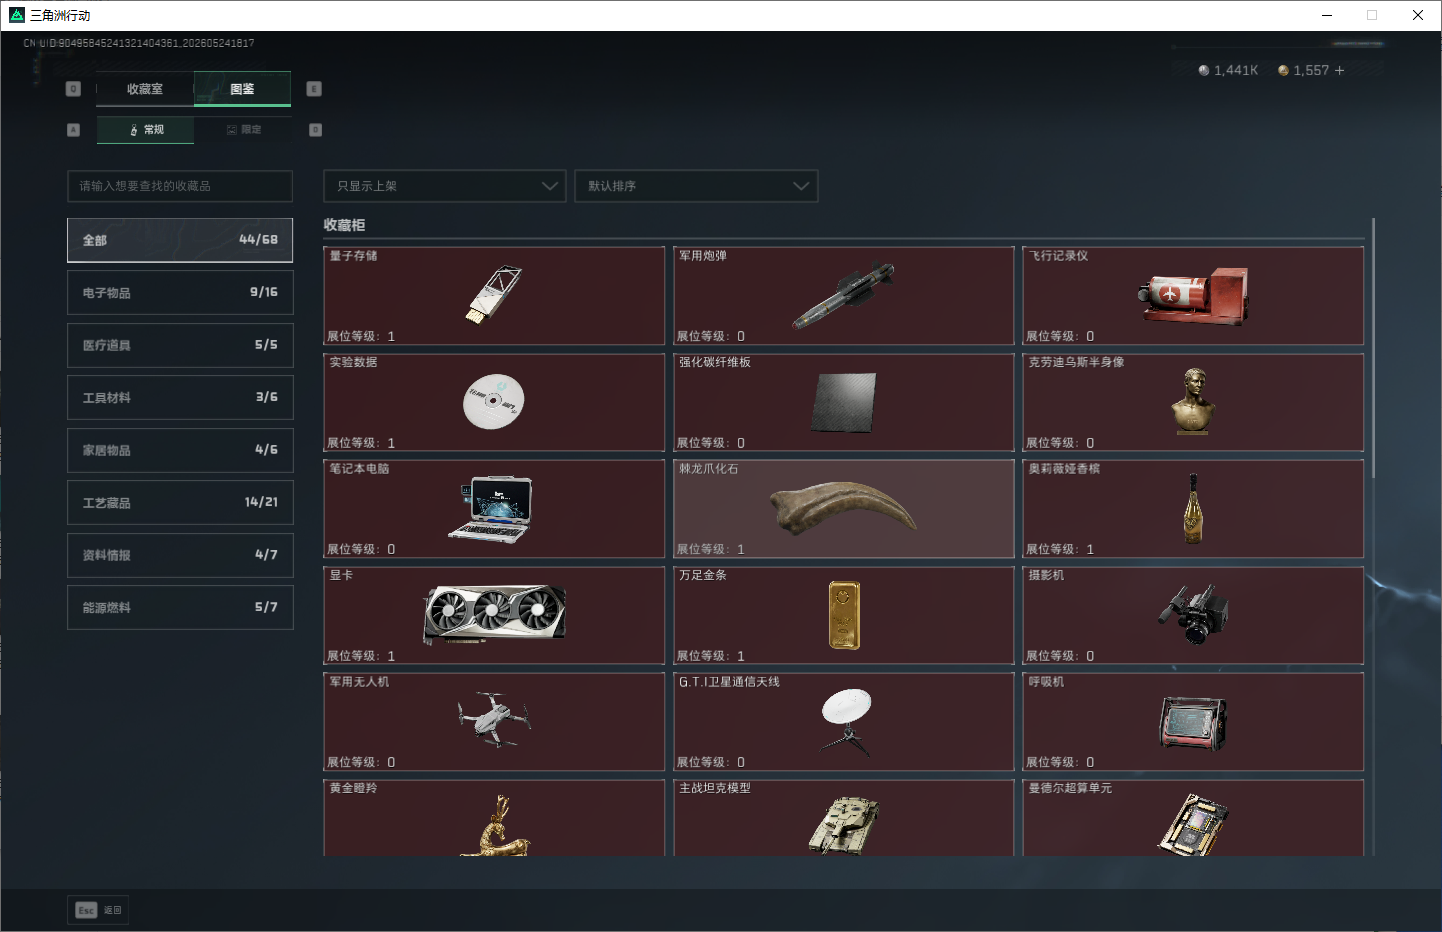Click the Esc 返回 back button
The height and width of the screenshot is (932, 1442).
point(98,910)
